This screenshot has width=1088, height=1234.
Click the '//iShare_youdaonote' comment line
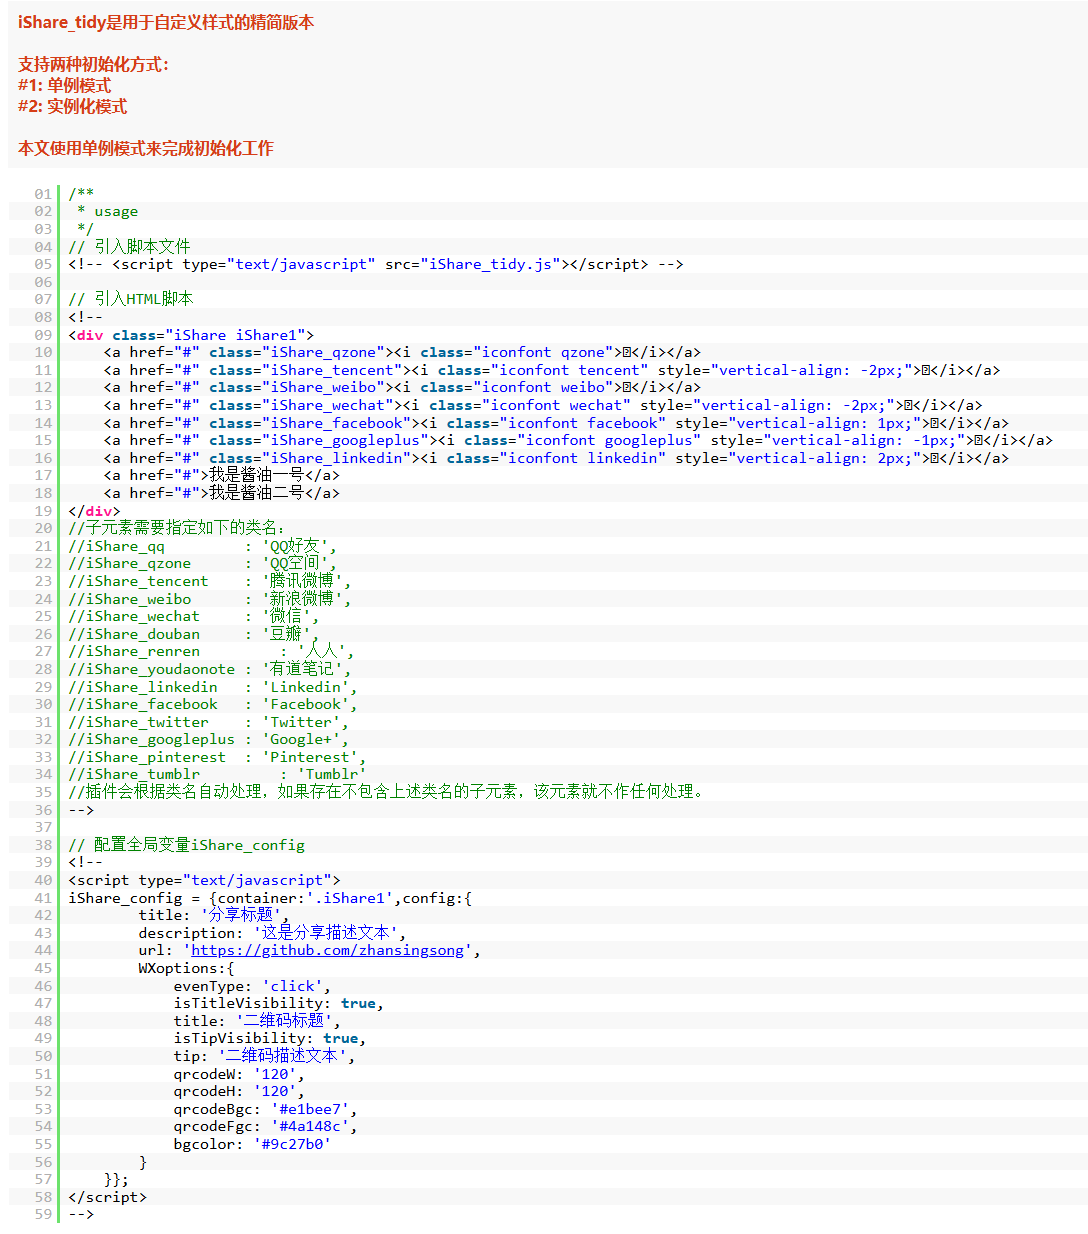coord(210,669)
